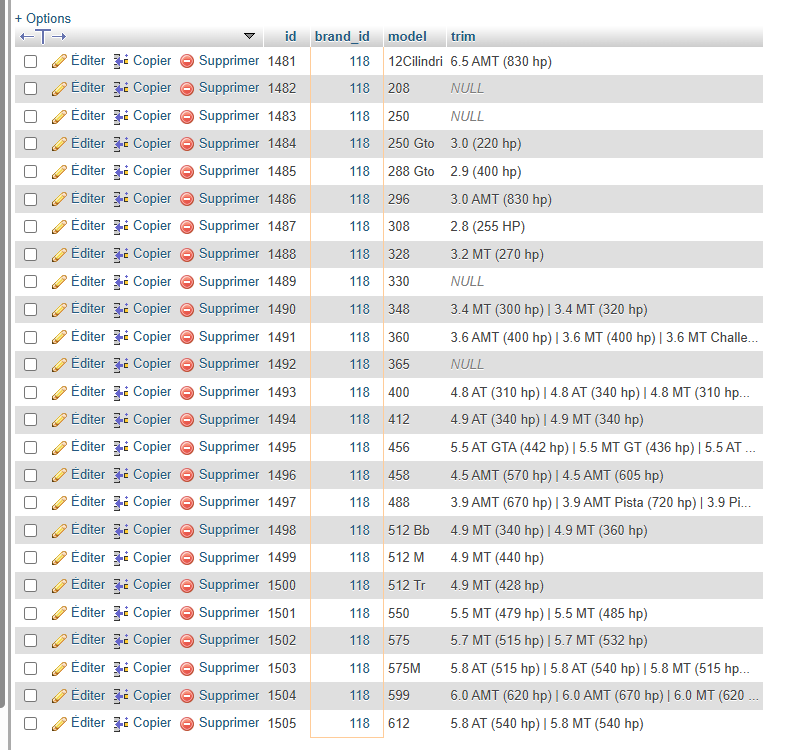Select the checkbox for row 1495
Screen dimensions: 794x750
pyautogui.click(x=31, y=447)
